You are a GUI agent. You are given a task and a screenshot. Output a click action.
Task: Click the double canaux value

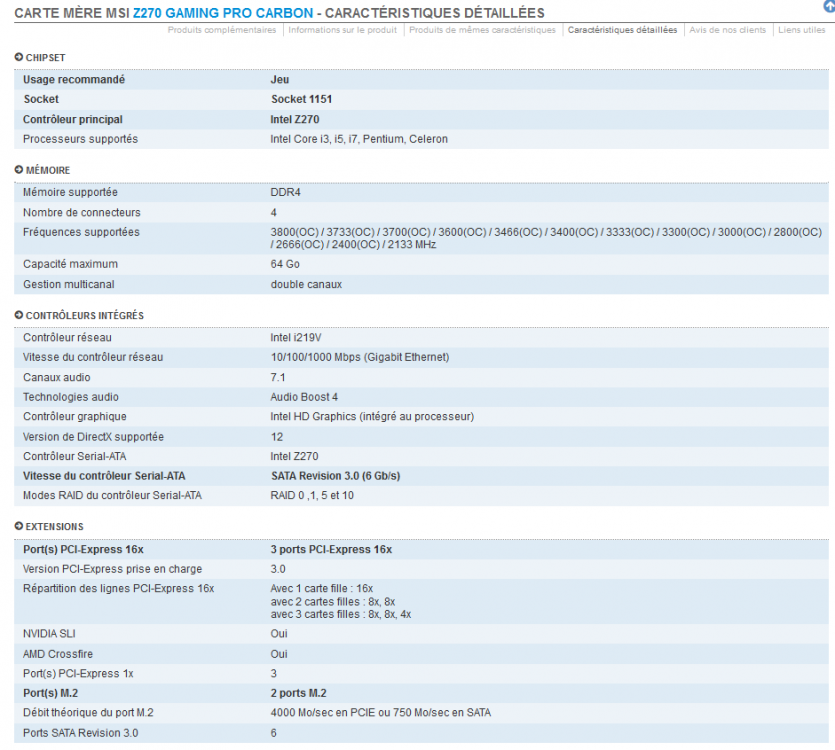[306, 284]
